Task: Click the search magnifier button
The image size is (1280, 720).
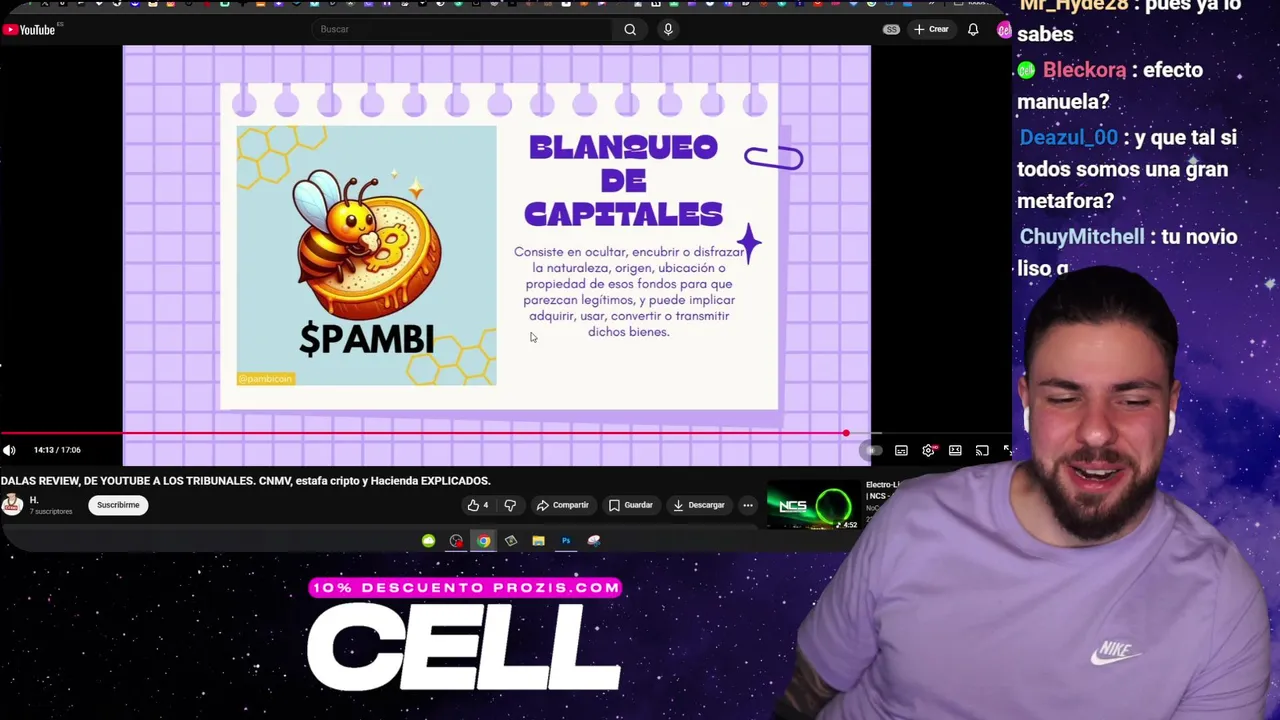Action: (630, 29)
